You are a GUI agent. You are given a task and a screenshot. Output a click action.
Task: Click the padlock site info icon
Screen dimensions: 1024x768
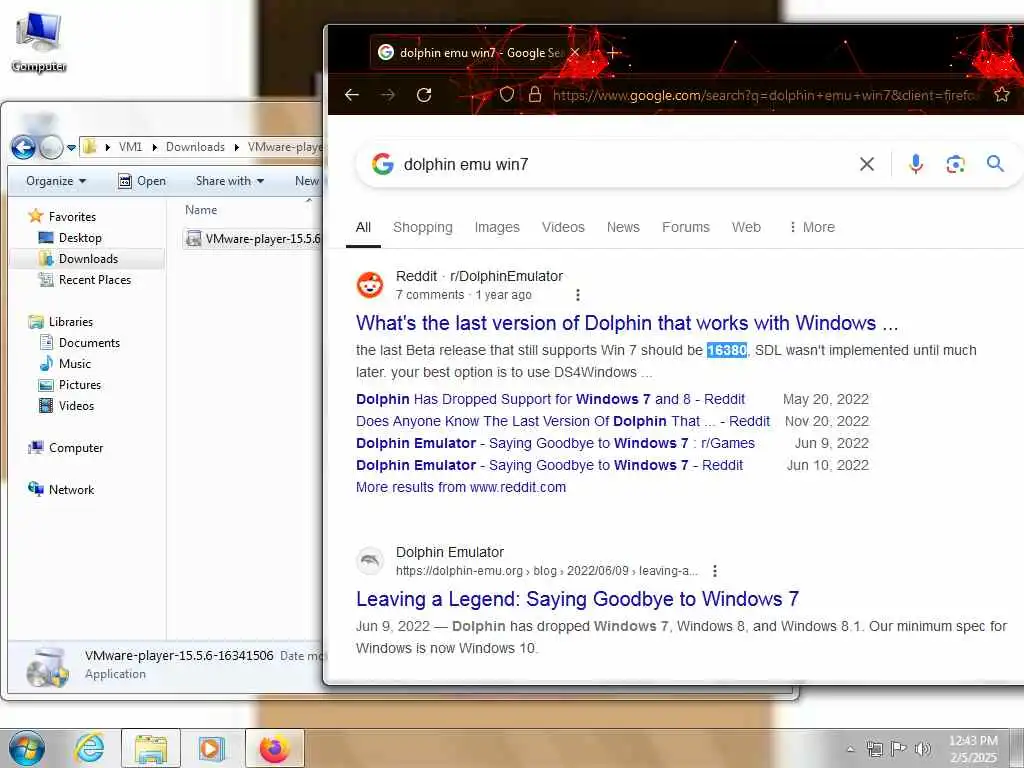coord(535,95)
